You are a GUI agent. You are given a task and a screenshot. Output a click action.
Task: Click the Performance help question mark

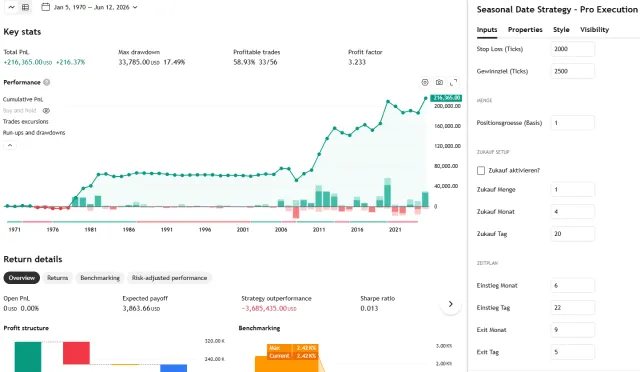(47, 82)
